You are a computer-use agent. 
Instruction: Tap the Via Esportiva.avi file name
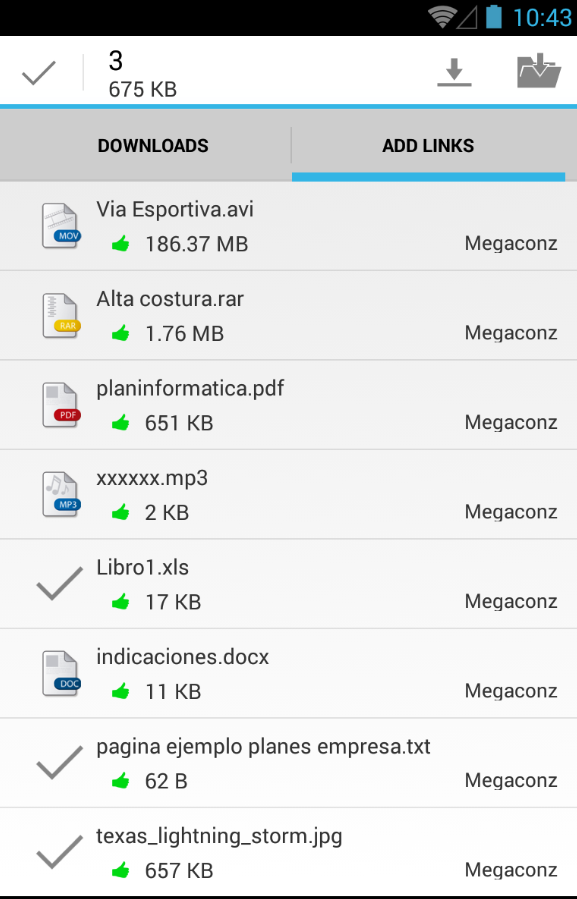point(175,209)
